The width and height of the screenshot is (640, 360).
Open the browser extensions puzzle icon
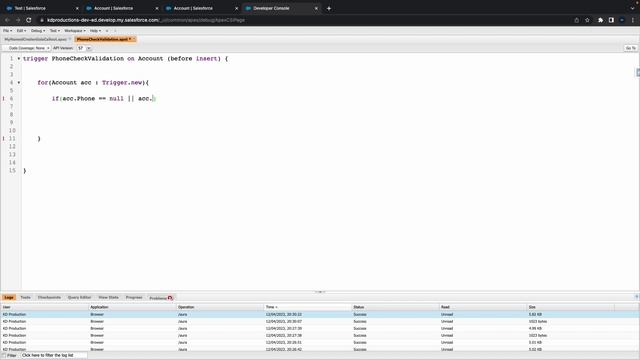(600, 20)
